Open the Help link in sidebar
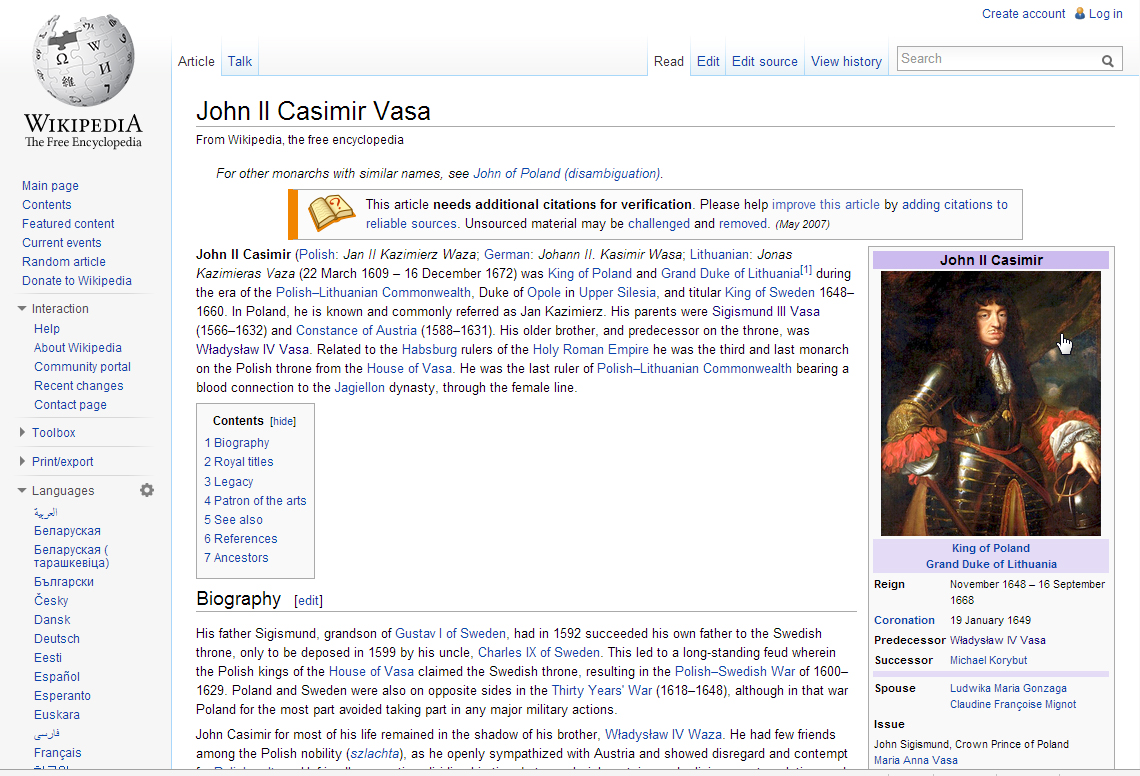The width and height of the screenshot is (1140, 776). [47, 329]
